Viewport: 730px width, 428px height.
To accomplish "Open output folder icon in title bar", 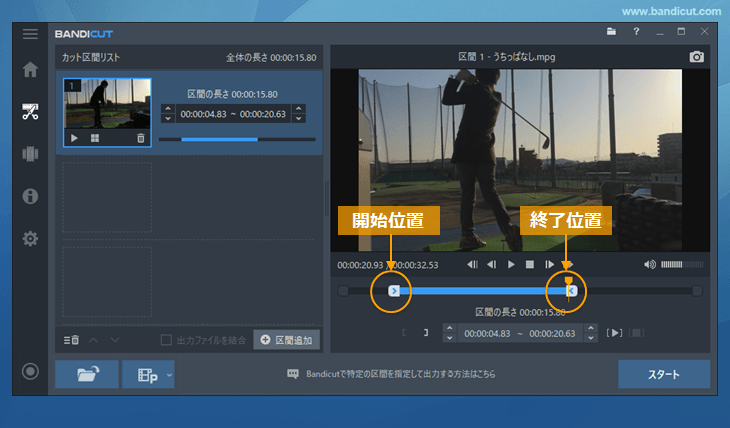I will pyautogui.click(x=611, y=32).
